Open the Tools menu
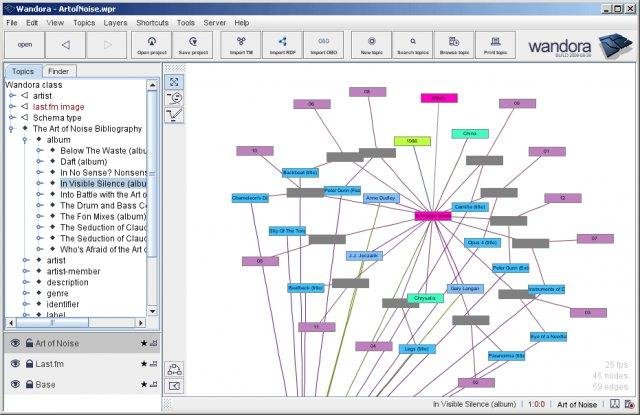The width and height of the screenshot is (640, 415). click(x=186, y=23)
